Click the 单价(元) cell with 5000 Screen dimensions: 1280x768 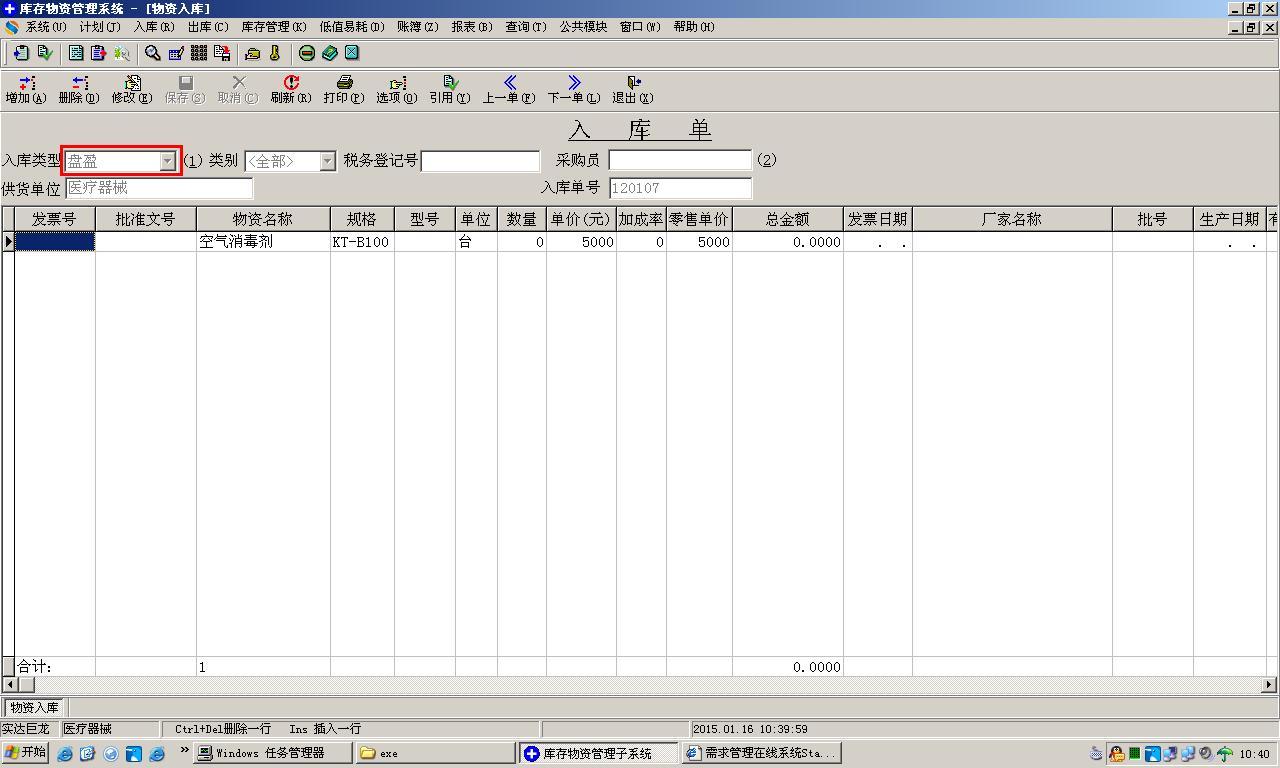[x=581, y=242]
